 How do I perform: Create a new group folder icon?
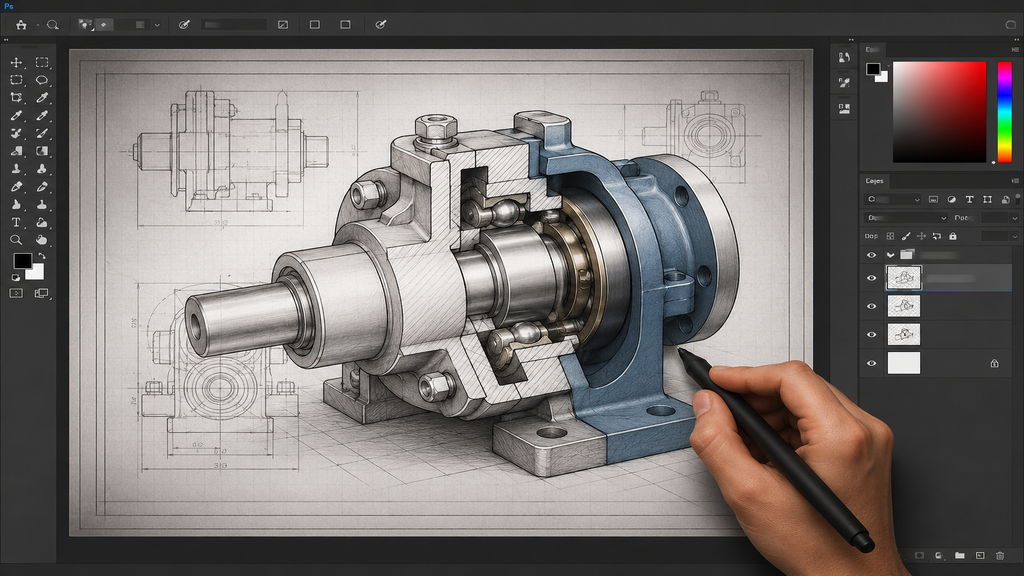click(959, 556)
